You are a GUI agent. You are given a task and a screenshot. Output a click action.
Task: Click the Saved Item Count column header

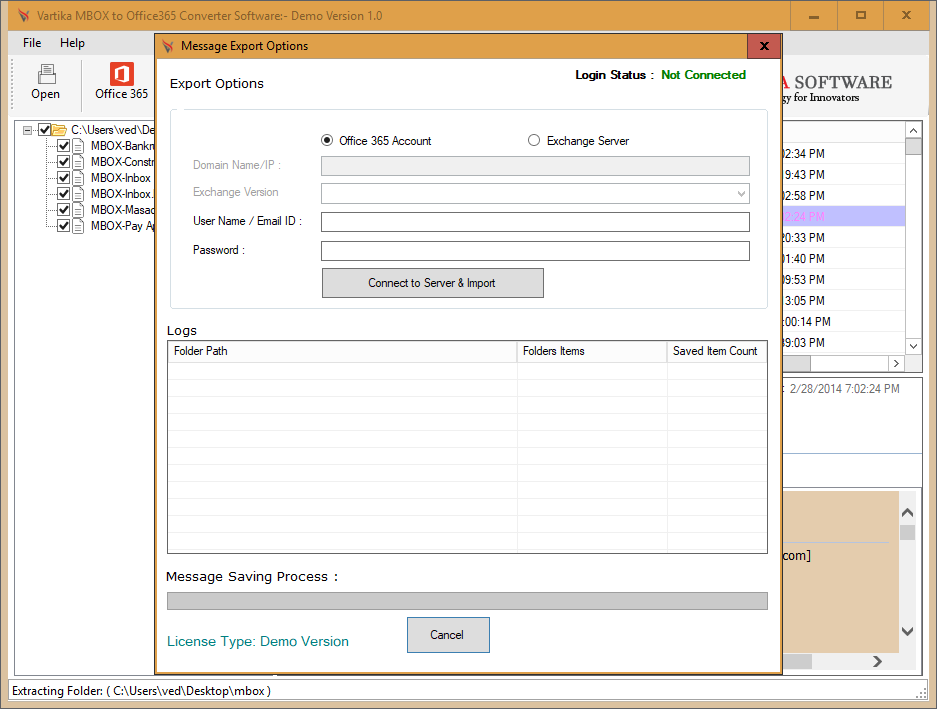click(x=716, y=352)
